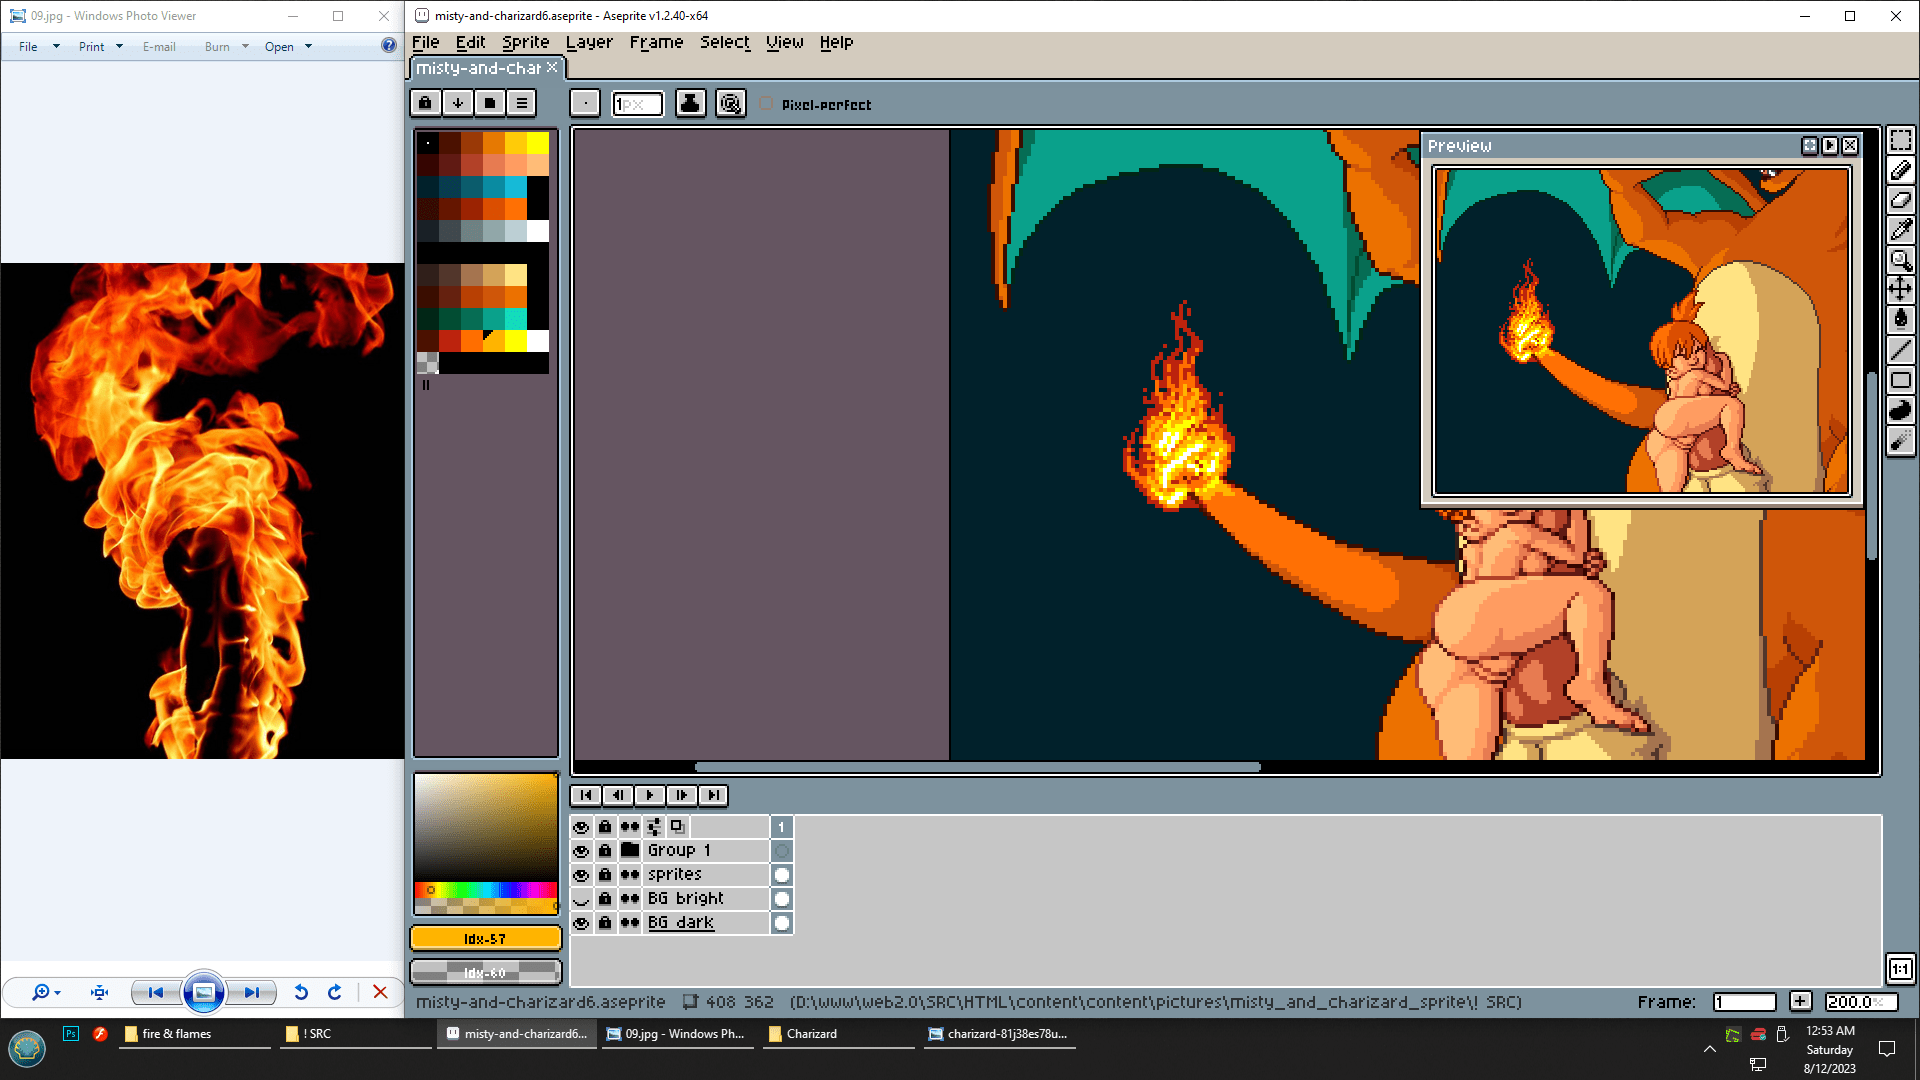Show the BG bright layer

pyautogui.click(x=581, y=899)
